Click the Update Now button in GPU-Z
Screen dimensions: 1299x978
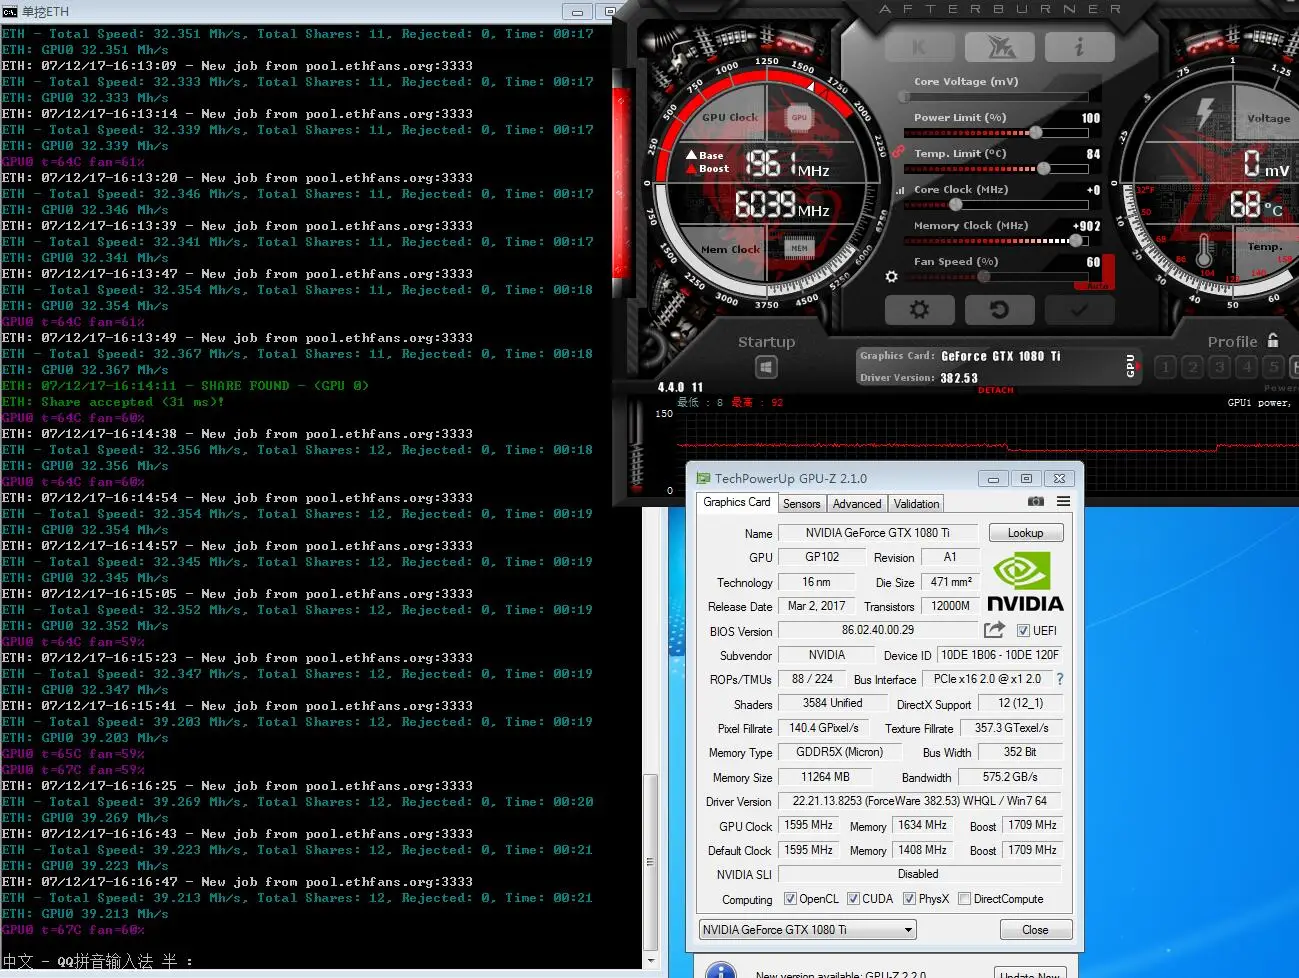click(1030, 973)
